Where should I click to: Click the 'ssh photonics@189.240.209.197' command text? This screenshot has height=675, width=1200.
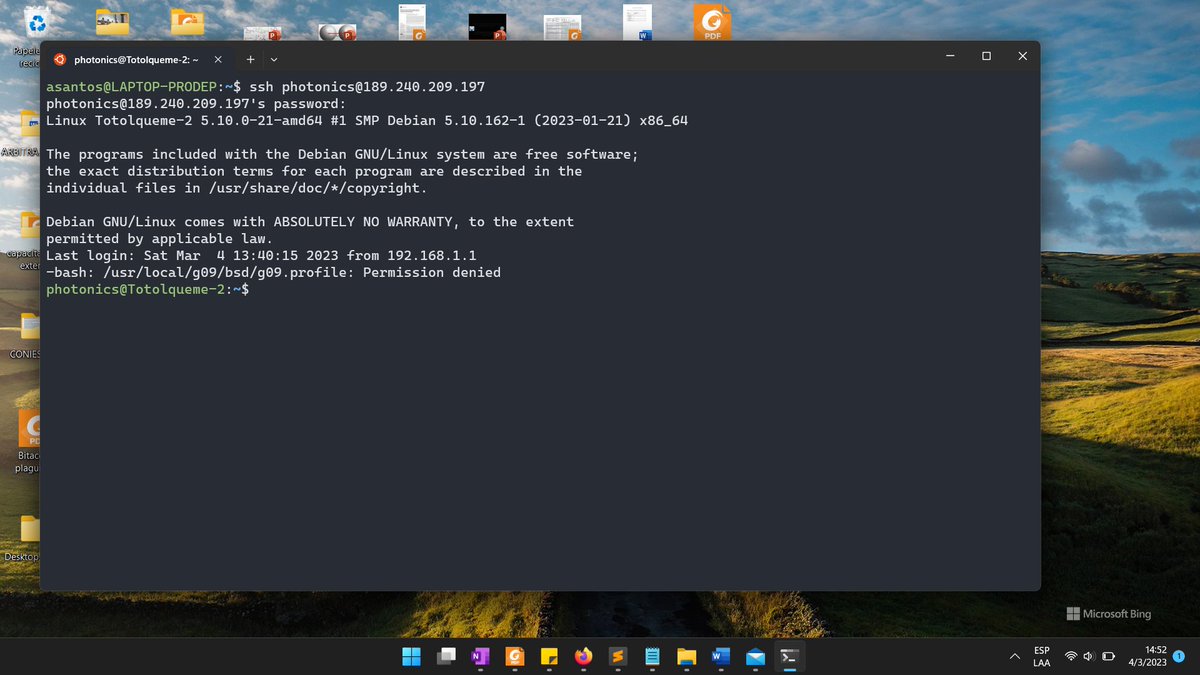[x=367, y=87]
